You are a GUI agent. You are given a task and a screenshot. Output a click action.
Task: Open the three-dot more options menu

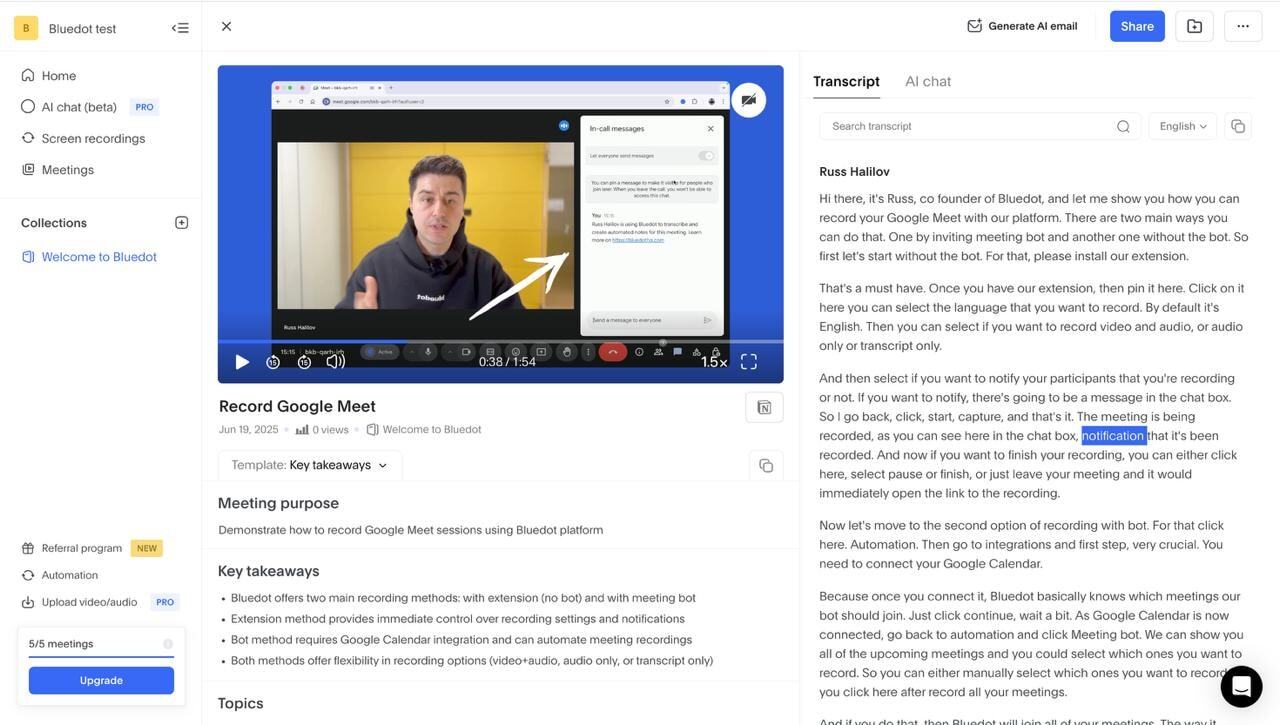coord(1243,26)
